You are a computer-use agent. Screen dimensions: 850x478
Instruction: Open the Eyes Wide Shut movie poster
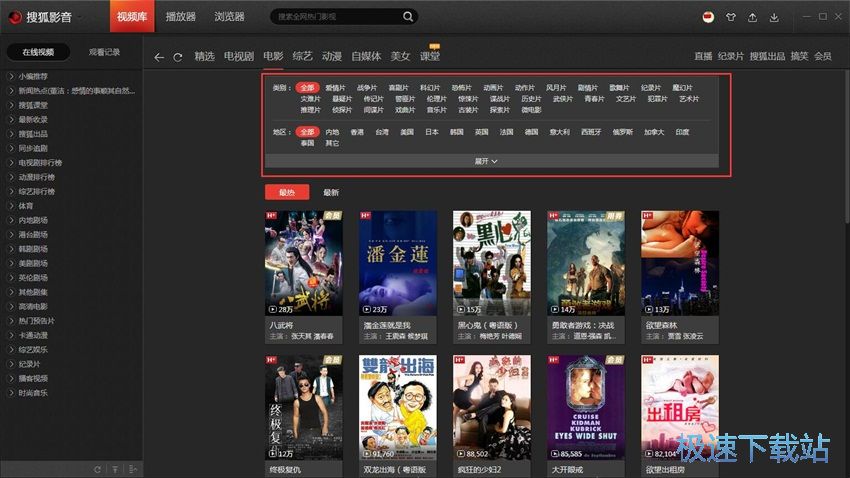coord(586,408)
